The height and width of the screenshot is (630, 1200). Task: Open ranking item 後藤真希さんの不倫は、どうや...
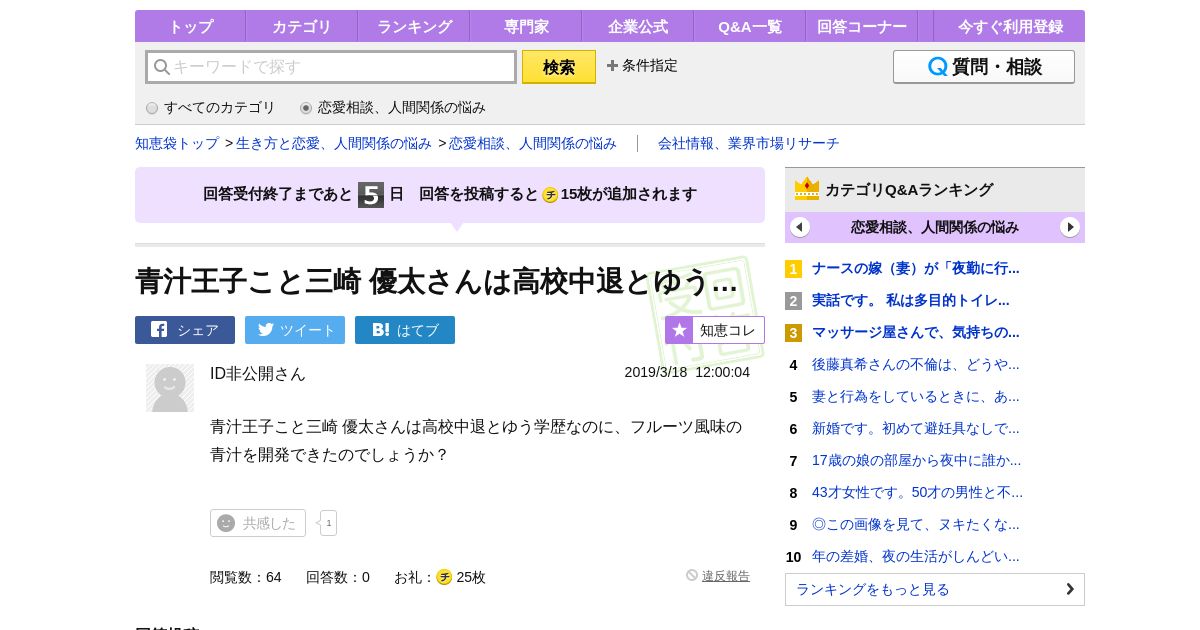pyautogui.click(x=916, y=364)
